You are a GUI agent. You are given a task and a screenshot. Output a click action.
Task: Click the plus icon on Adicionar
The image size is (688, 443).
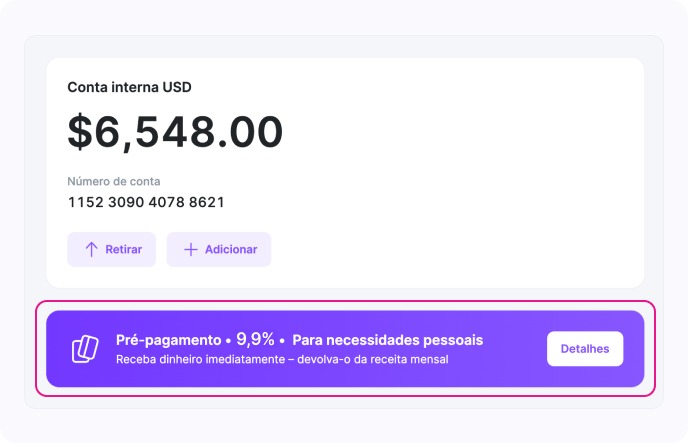coord(191,250)
